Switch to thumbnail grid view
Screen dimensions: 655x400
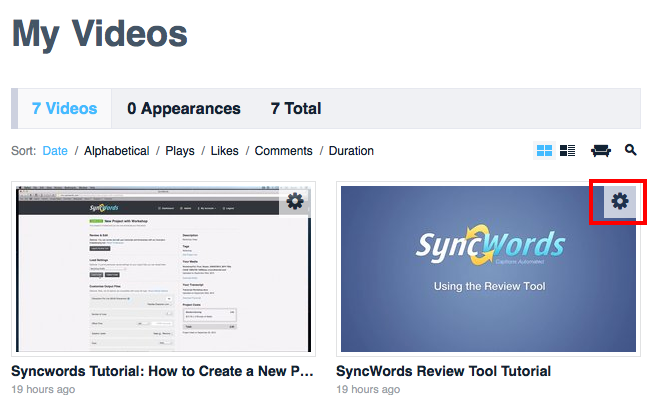(x=544, y=150)
